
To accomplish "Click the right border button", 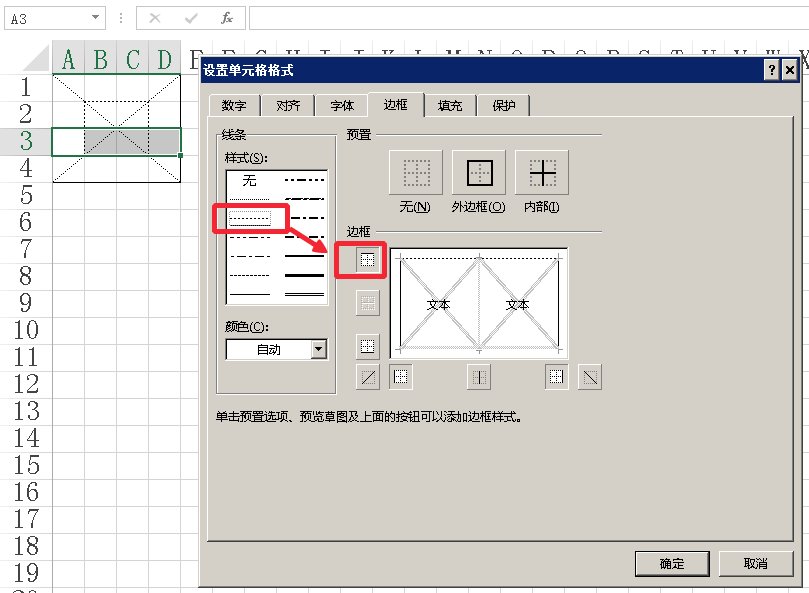I will coord(556,377).
